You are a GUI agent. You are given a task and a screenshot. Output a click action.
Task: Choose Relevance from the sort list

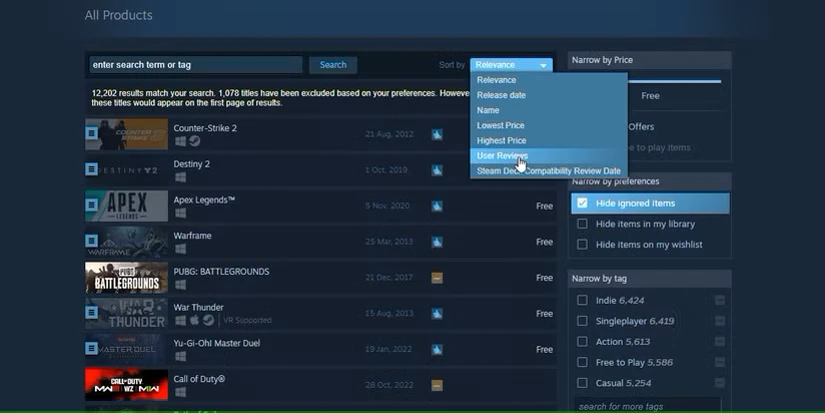549,80
